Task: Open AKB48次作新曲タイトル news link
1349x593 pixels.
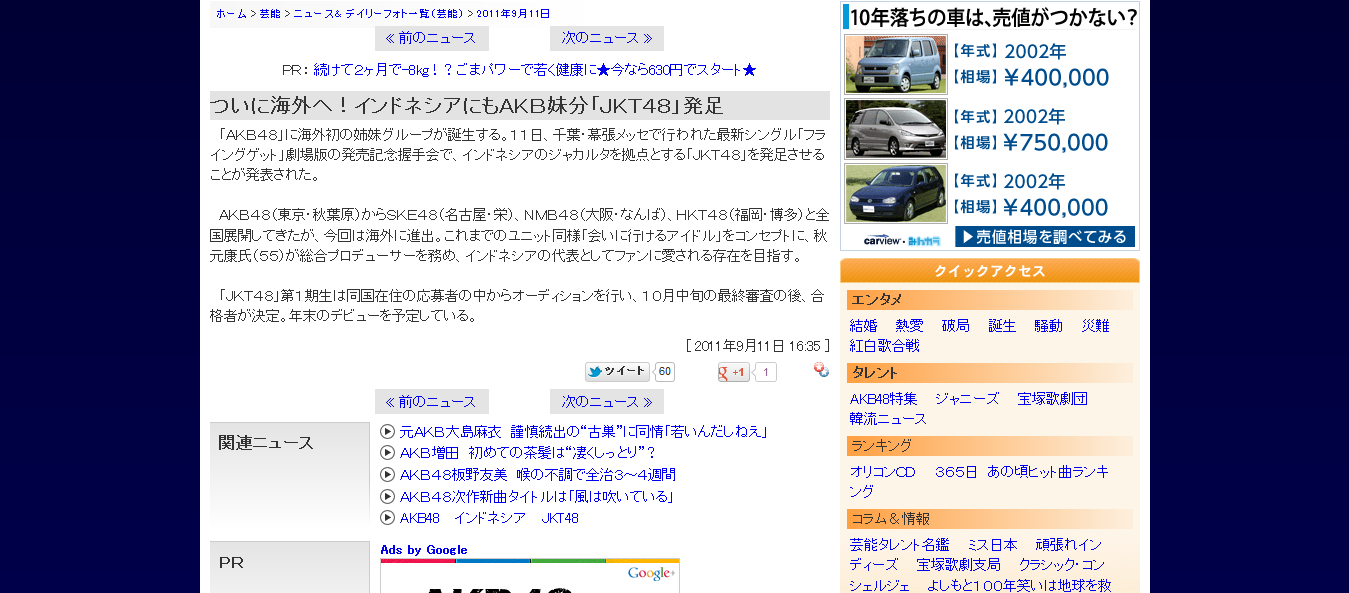Action: pyautogui.click(x=537, y=496)
